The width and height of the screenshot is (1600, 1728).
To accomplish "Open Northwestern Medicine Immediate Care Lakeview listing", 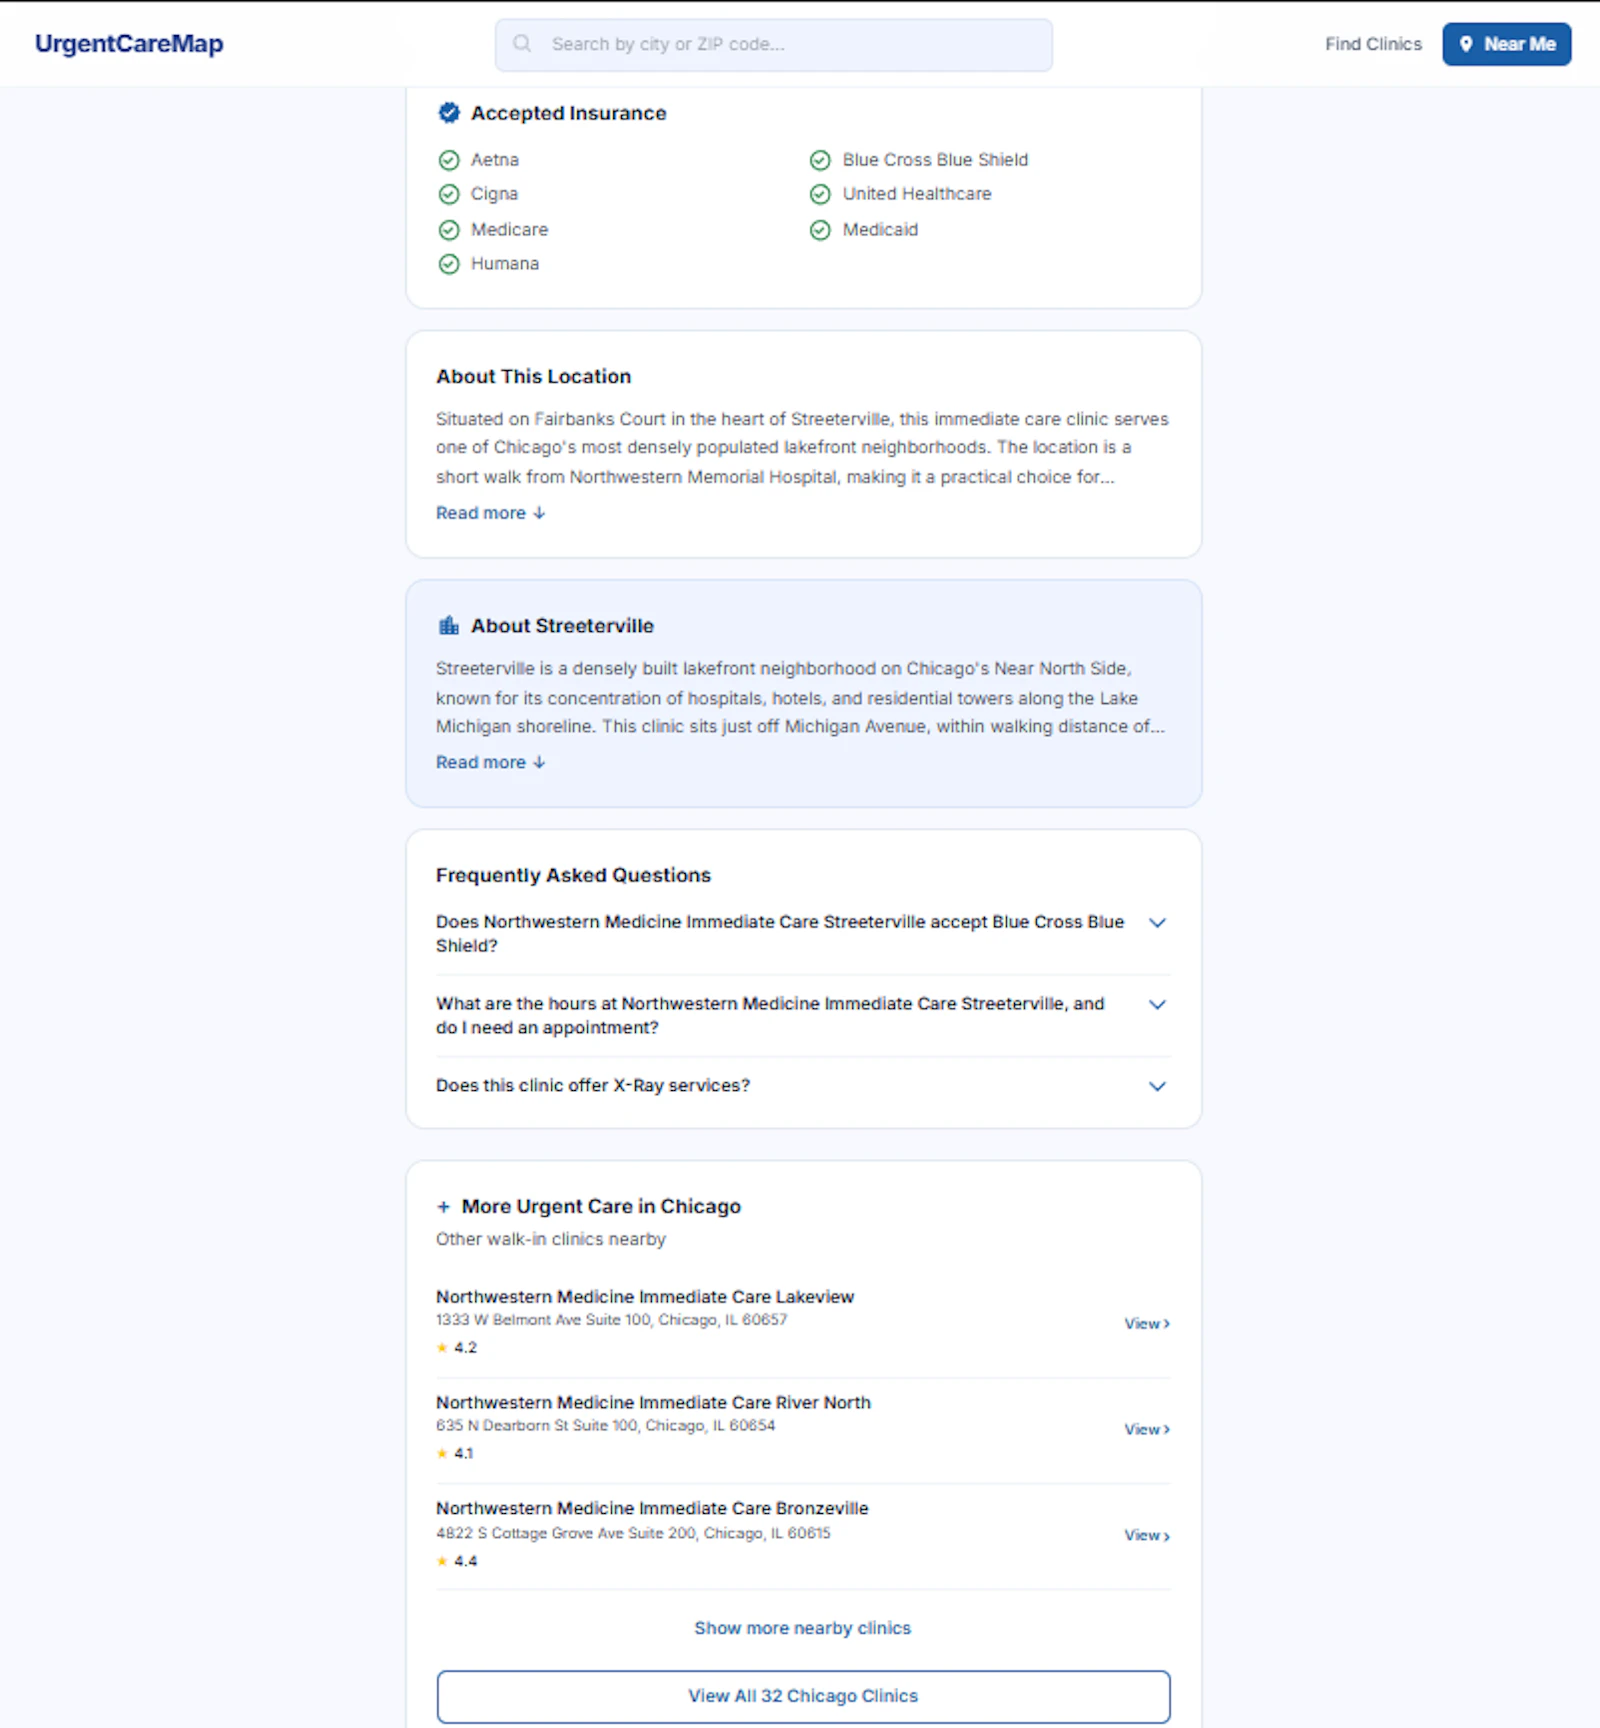I will pyautogui.click(x=645, y=1297).
